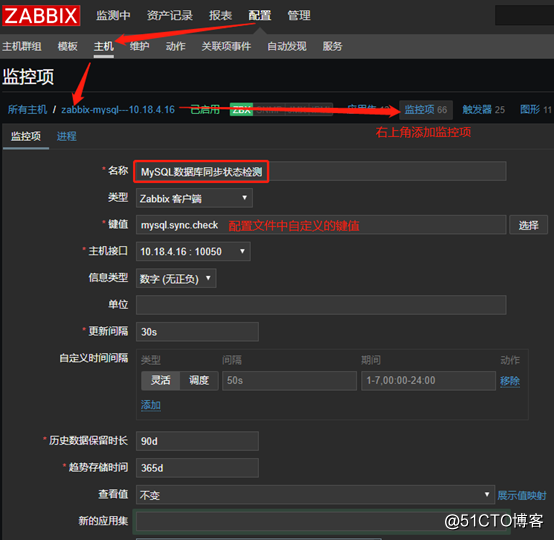Image resolution: width=554 pixels, height=540 pixels.
Task: Switch to the 监控项 form tab
Action: [x=26, y=136]
